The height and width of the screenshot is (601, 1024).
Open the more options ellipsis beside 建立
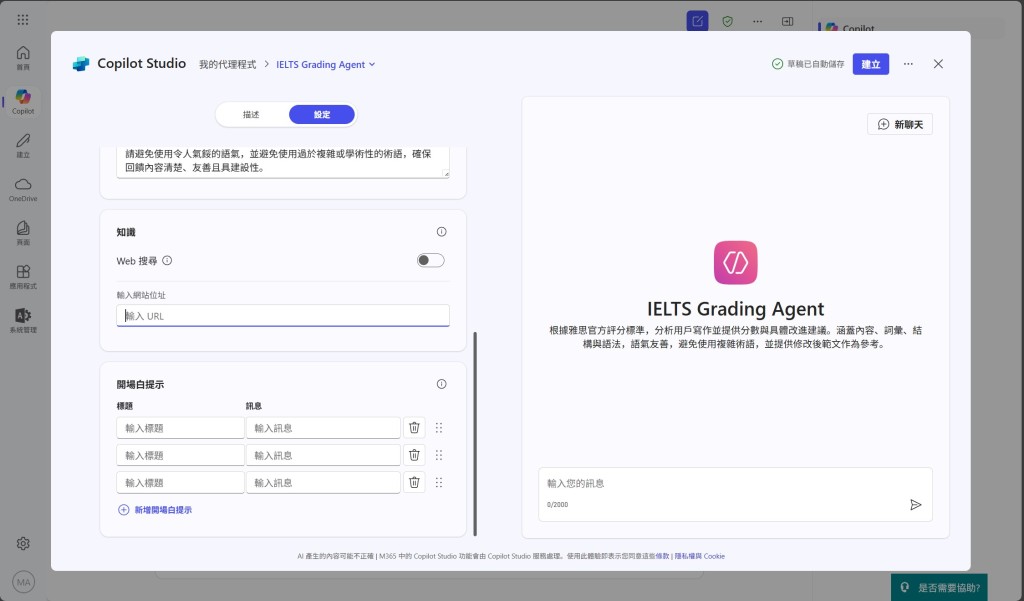[x=908, y=64]
